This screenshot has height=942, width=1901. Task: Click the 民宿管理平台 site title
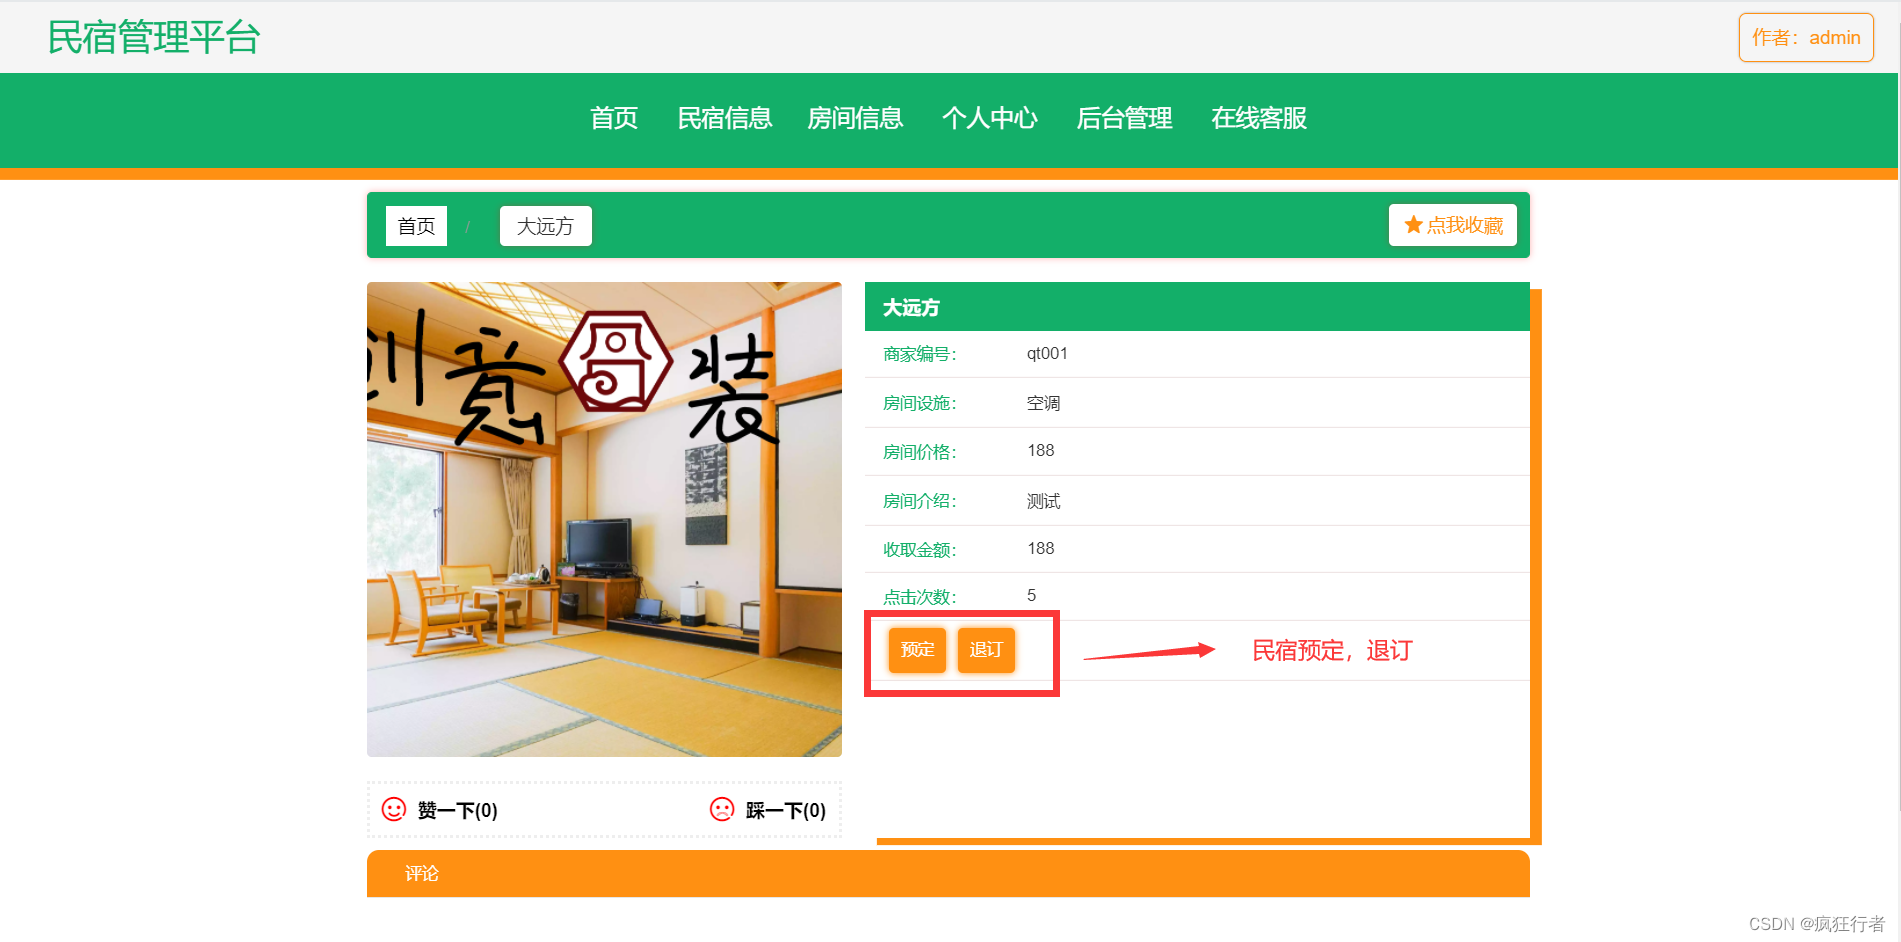(x=154, y=38)
